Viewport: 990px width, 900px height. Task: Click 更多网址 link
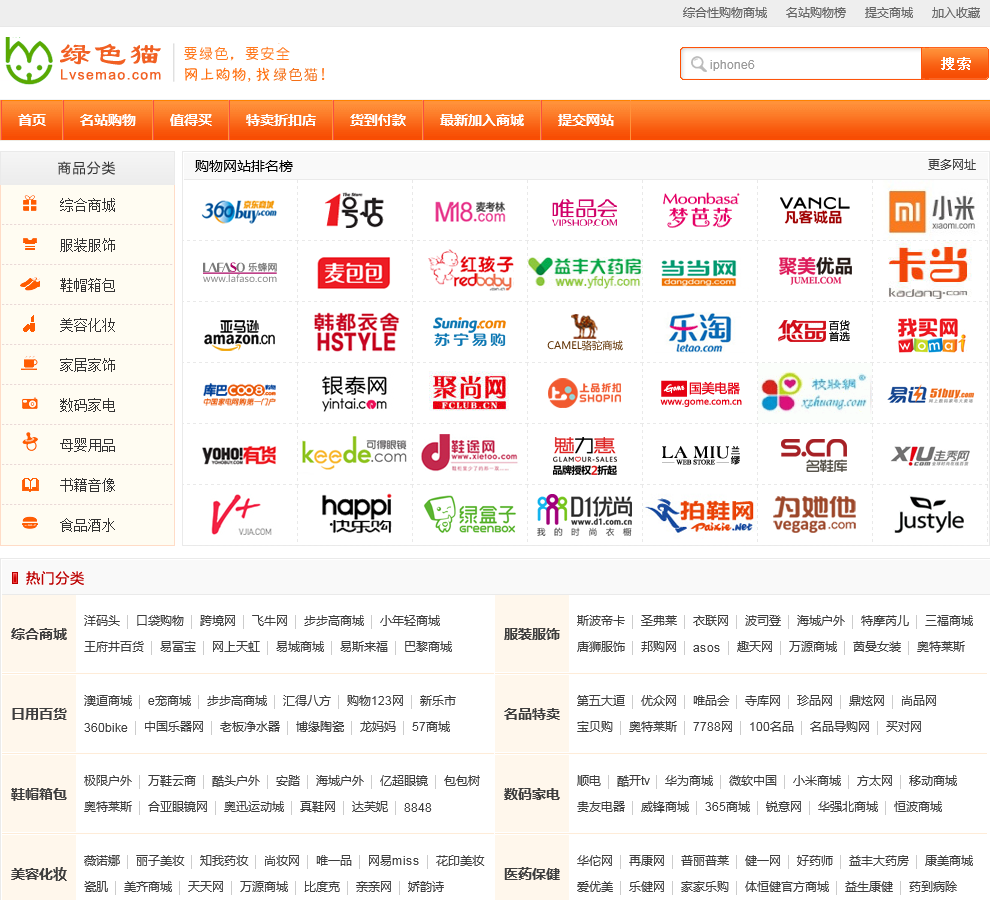tap(951, 165)
